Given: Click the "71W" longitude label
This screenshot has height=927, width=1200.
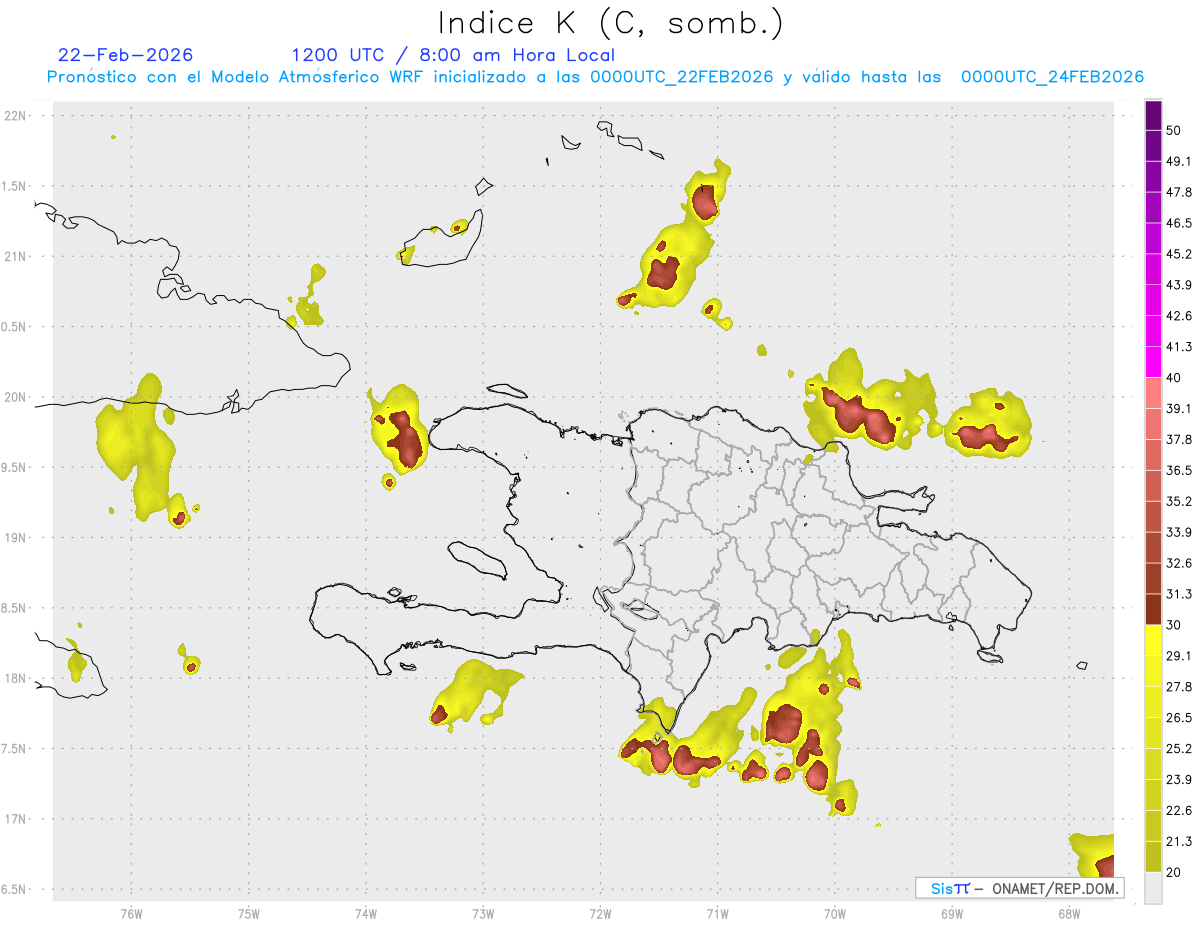Looking at the screenshot, I should (x=717, y=913).
